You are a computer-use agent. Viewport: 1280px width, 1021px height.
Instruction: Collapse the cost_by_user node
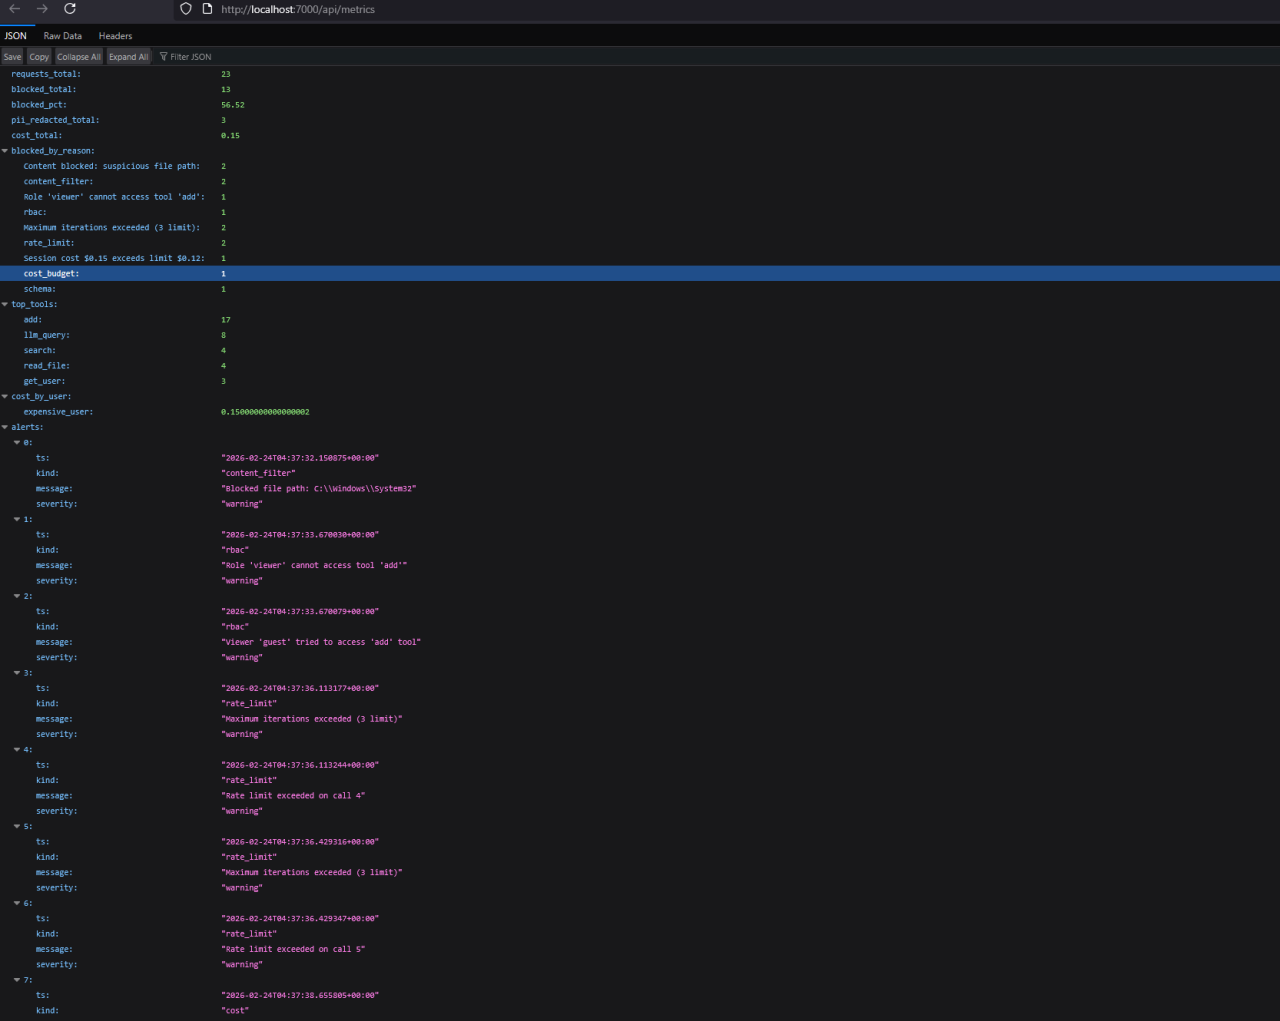[5, 397]
